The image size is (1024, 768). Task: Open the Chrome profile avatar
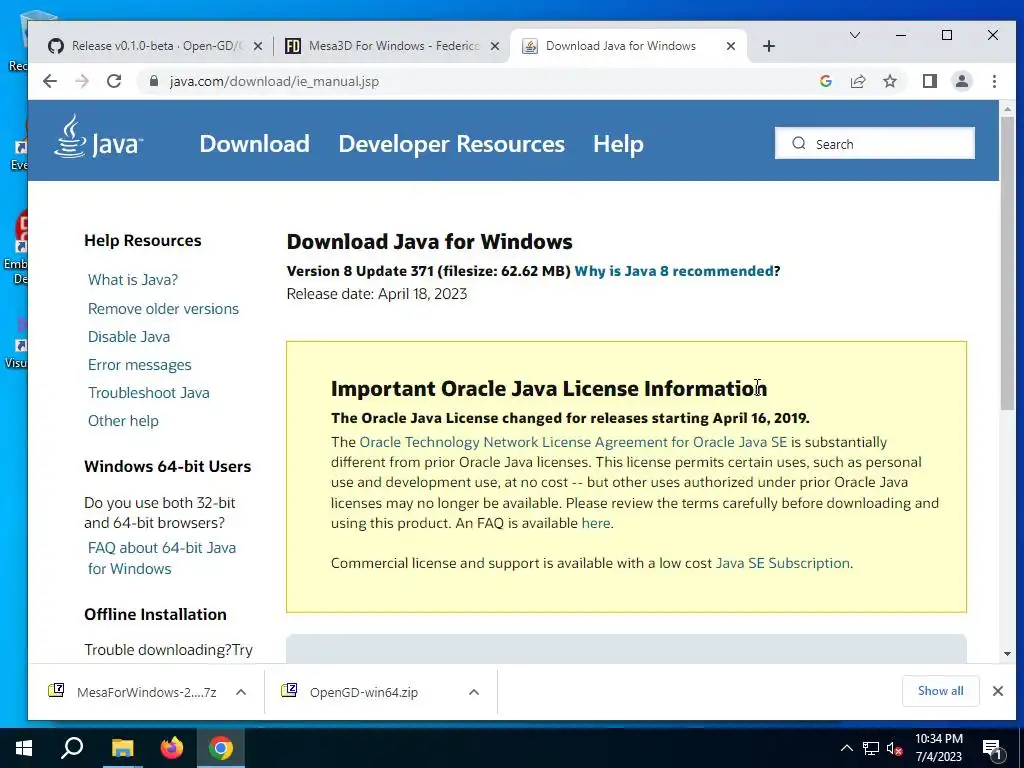[x=961, y=81]
